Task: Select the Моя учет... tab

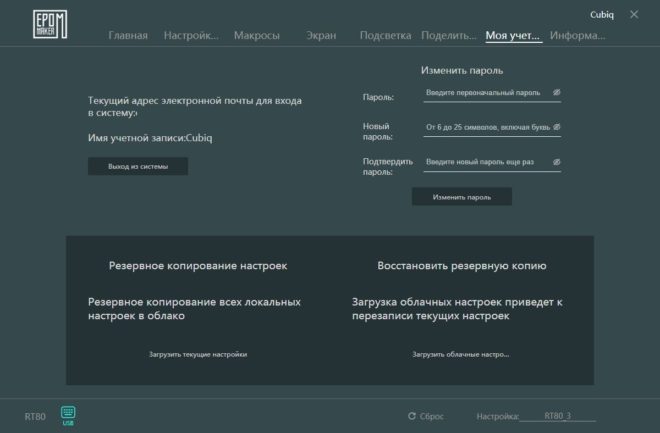Action: (513, 35)
